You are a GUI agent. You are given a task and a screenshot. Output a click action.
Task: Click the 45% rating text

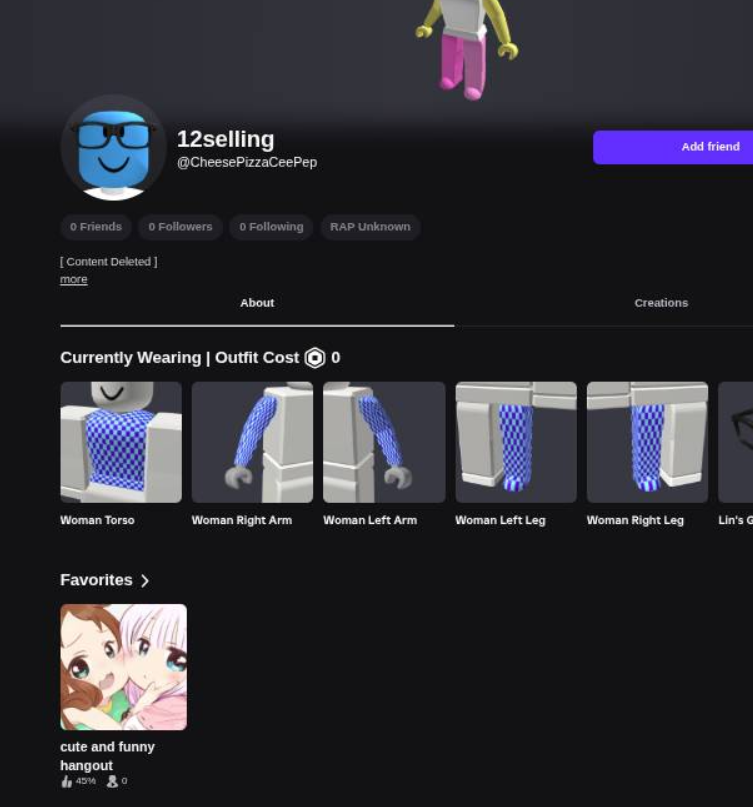(x=85, y=781)
